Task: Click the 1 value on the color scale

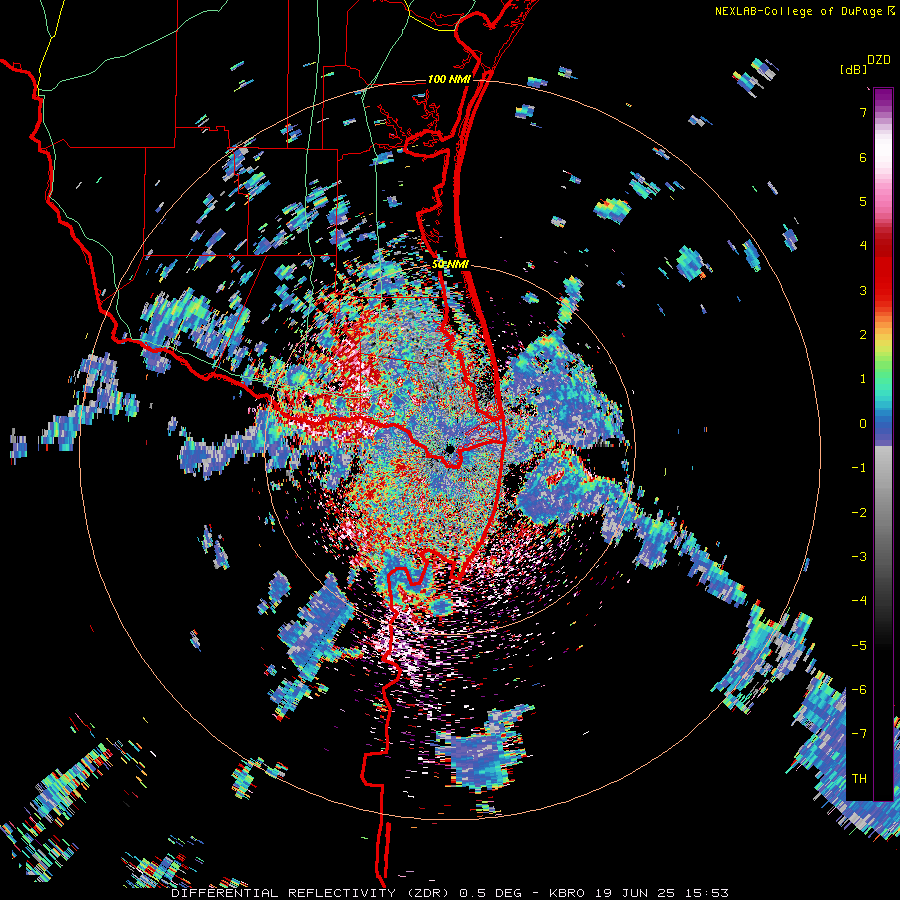Action: click(863, 379)
